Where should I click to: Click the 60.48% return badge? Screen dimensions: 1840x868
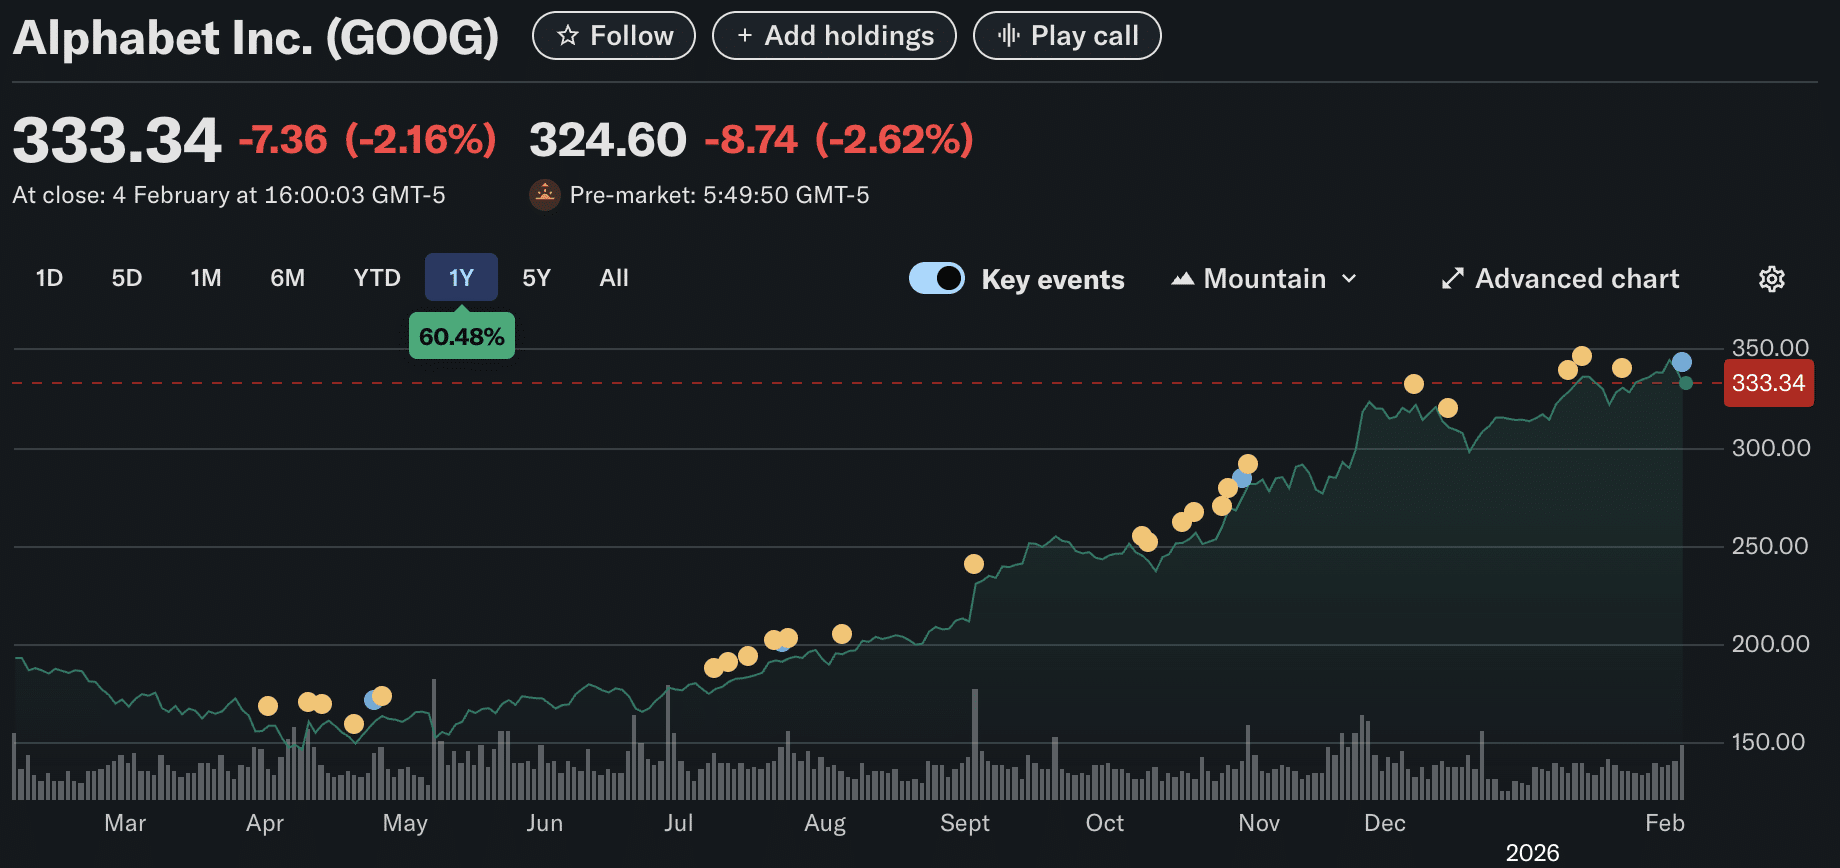coord(462,336)
